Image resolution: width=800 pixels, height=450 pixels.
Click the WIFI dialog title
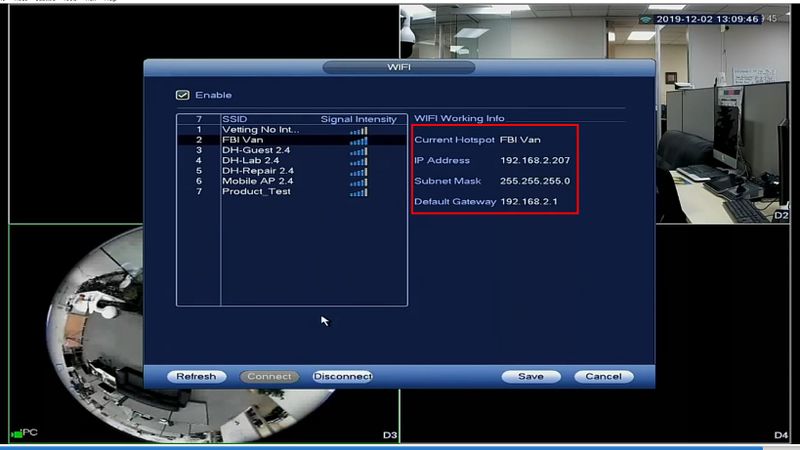399,67
